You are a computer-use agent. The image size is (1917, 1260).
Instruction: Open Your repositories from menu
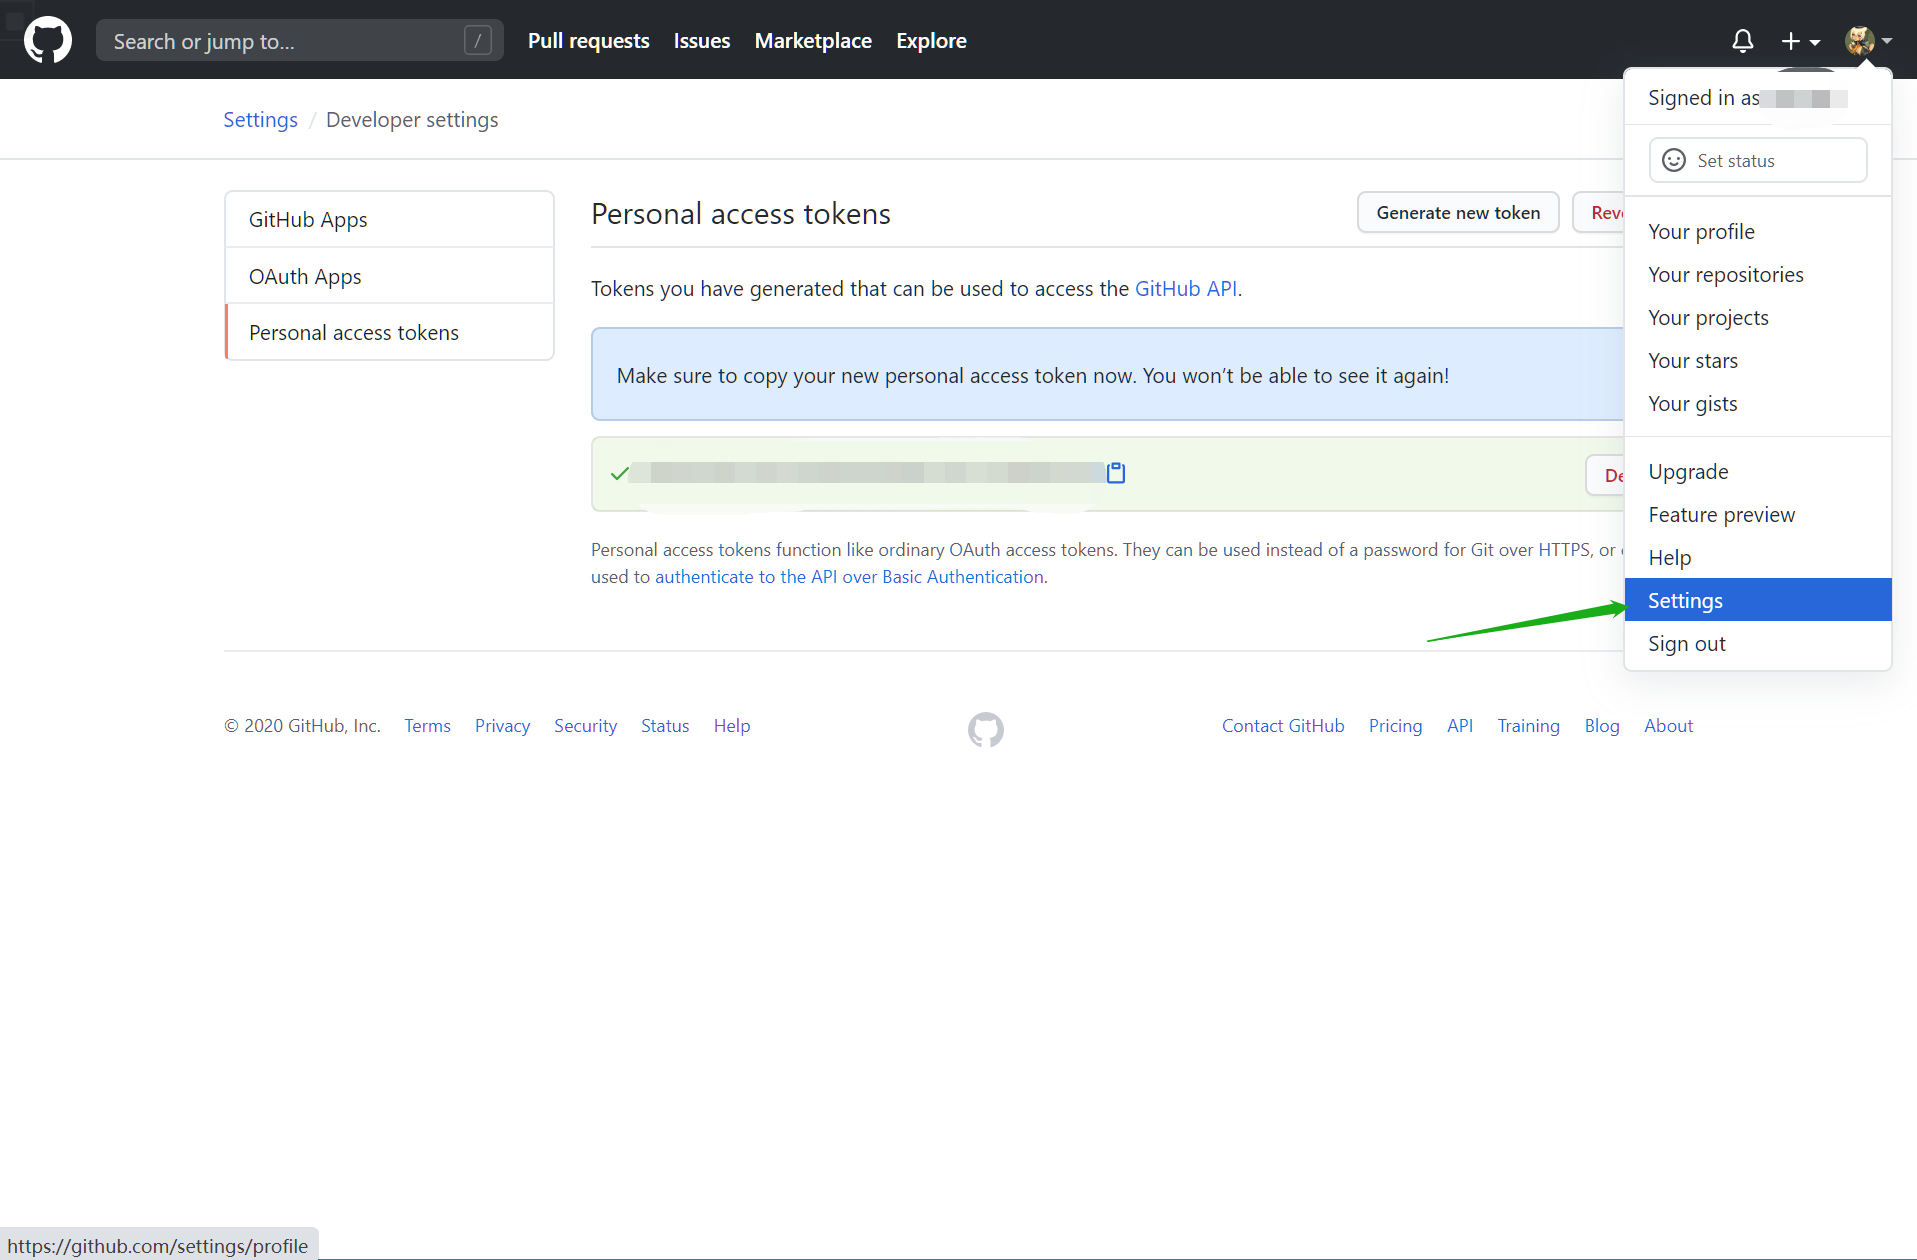pyautogui.click(x=1757, y=275)
